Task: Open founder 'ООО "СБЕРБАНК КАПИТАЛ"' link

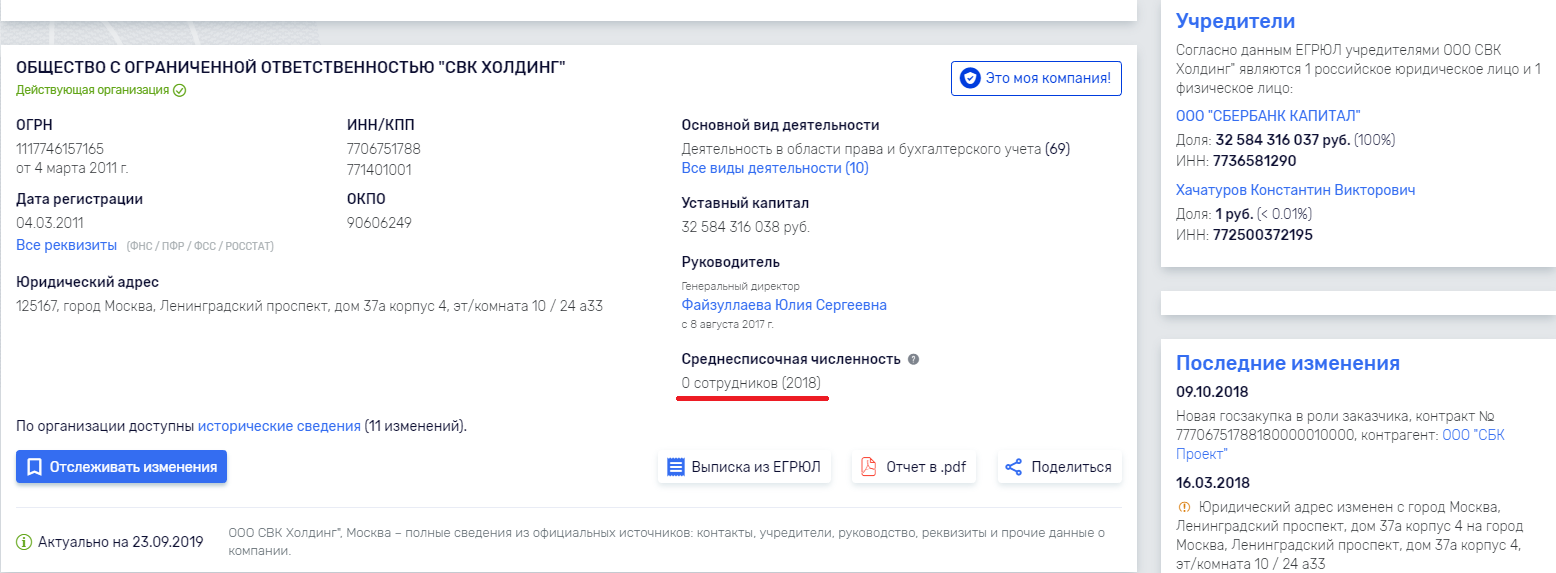Action: click(1269, 116)
